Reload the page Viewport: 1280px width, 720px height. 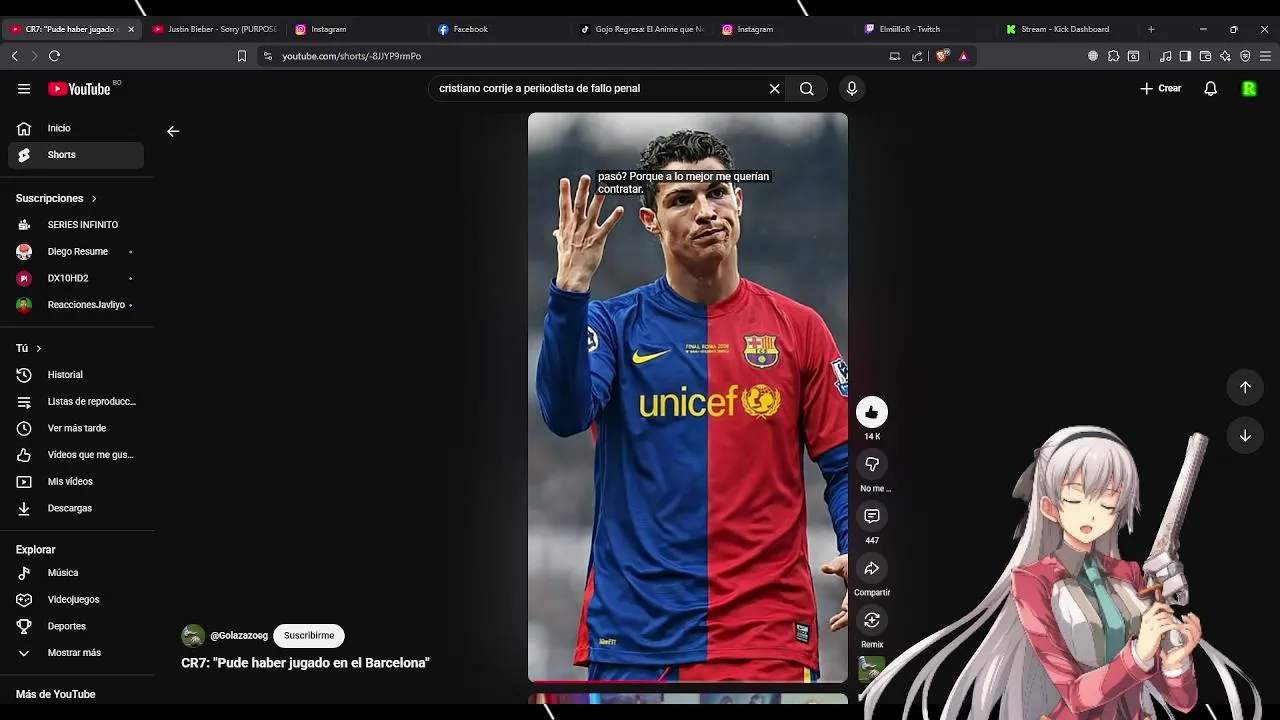[x=54, y=56]
